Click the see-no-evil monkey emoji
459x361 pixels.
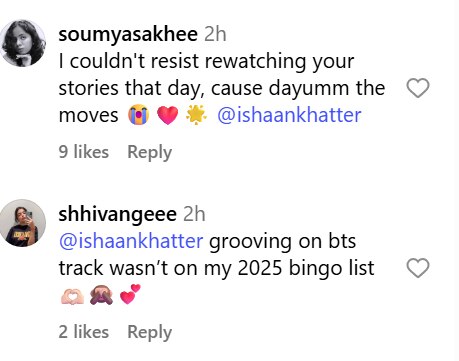pyautogui.click(x=101, y=295)
